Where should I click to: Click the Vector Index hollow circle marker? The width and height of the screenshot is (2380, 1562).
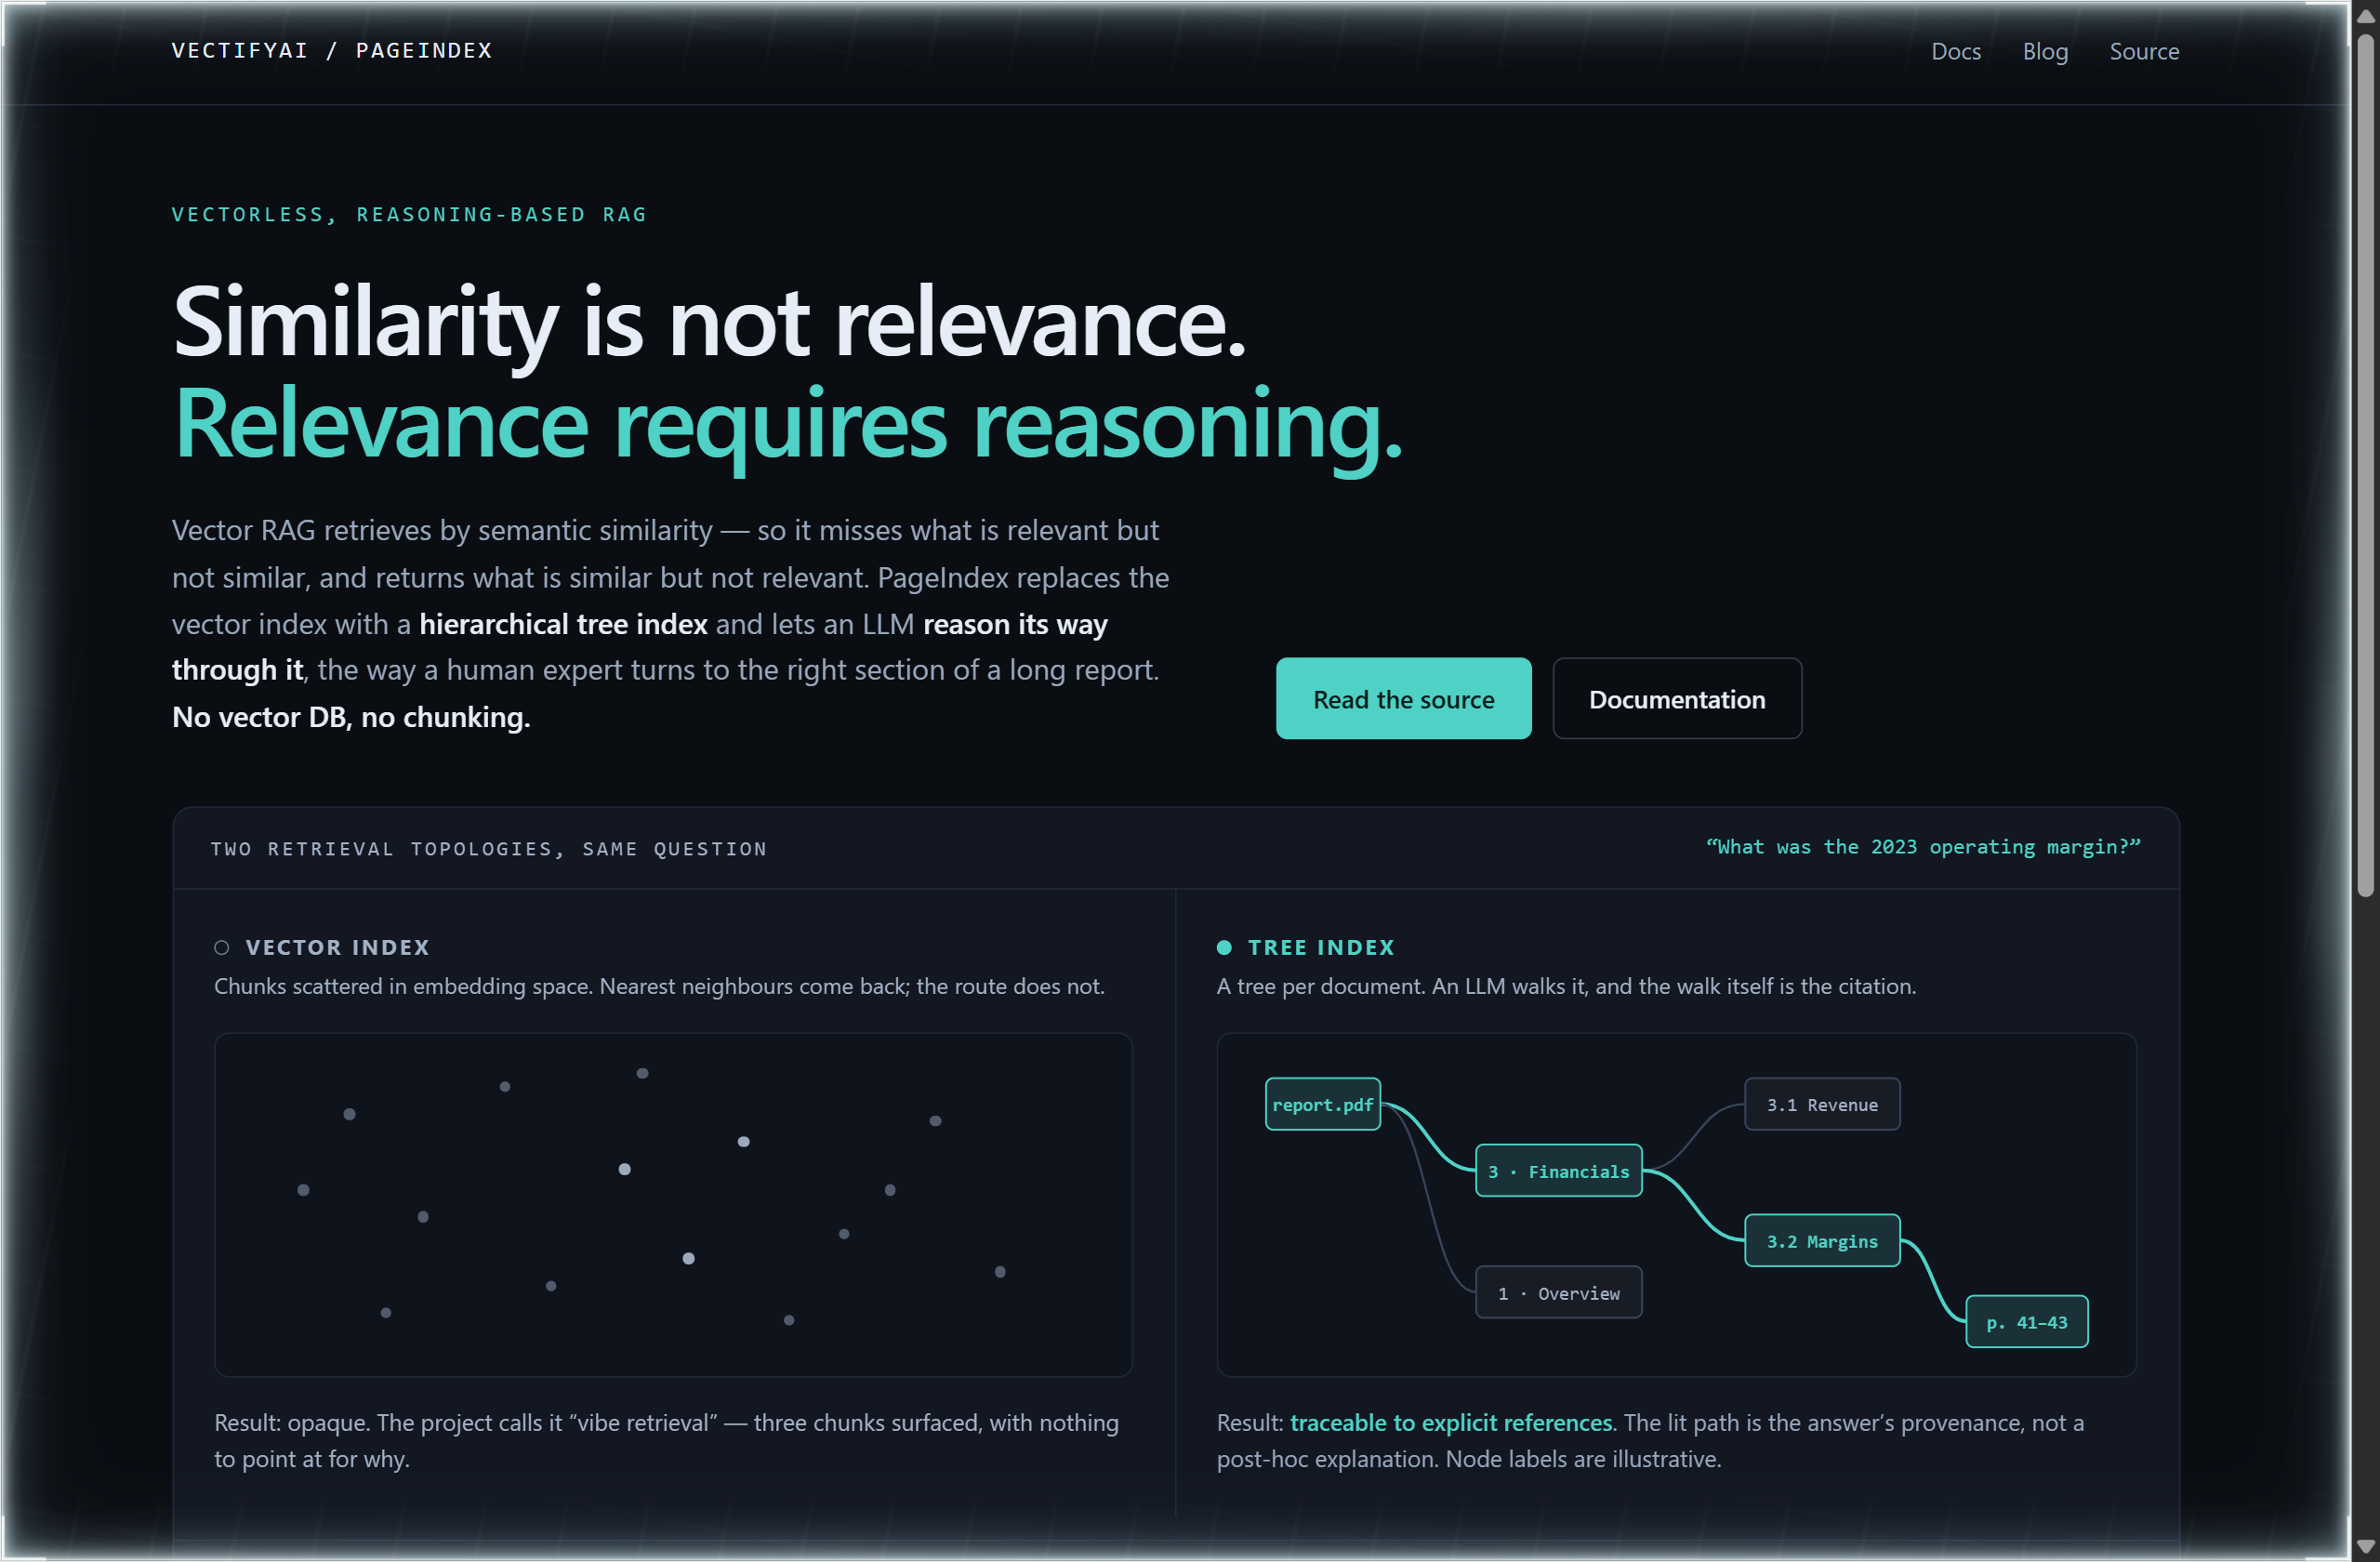click(221, 947)
